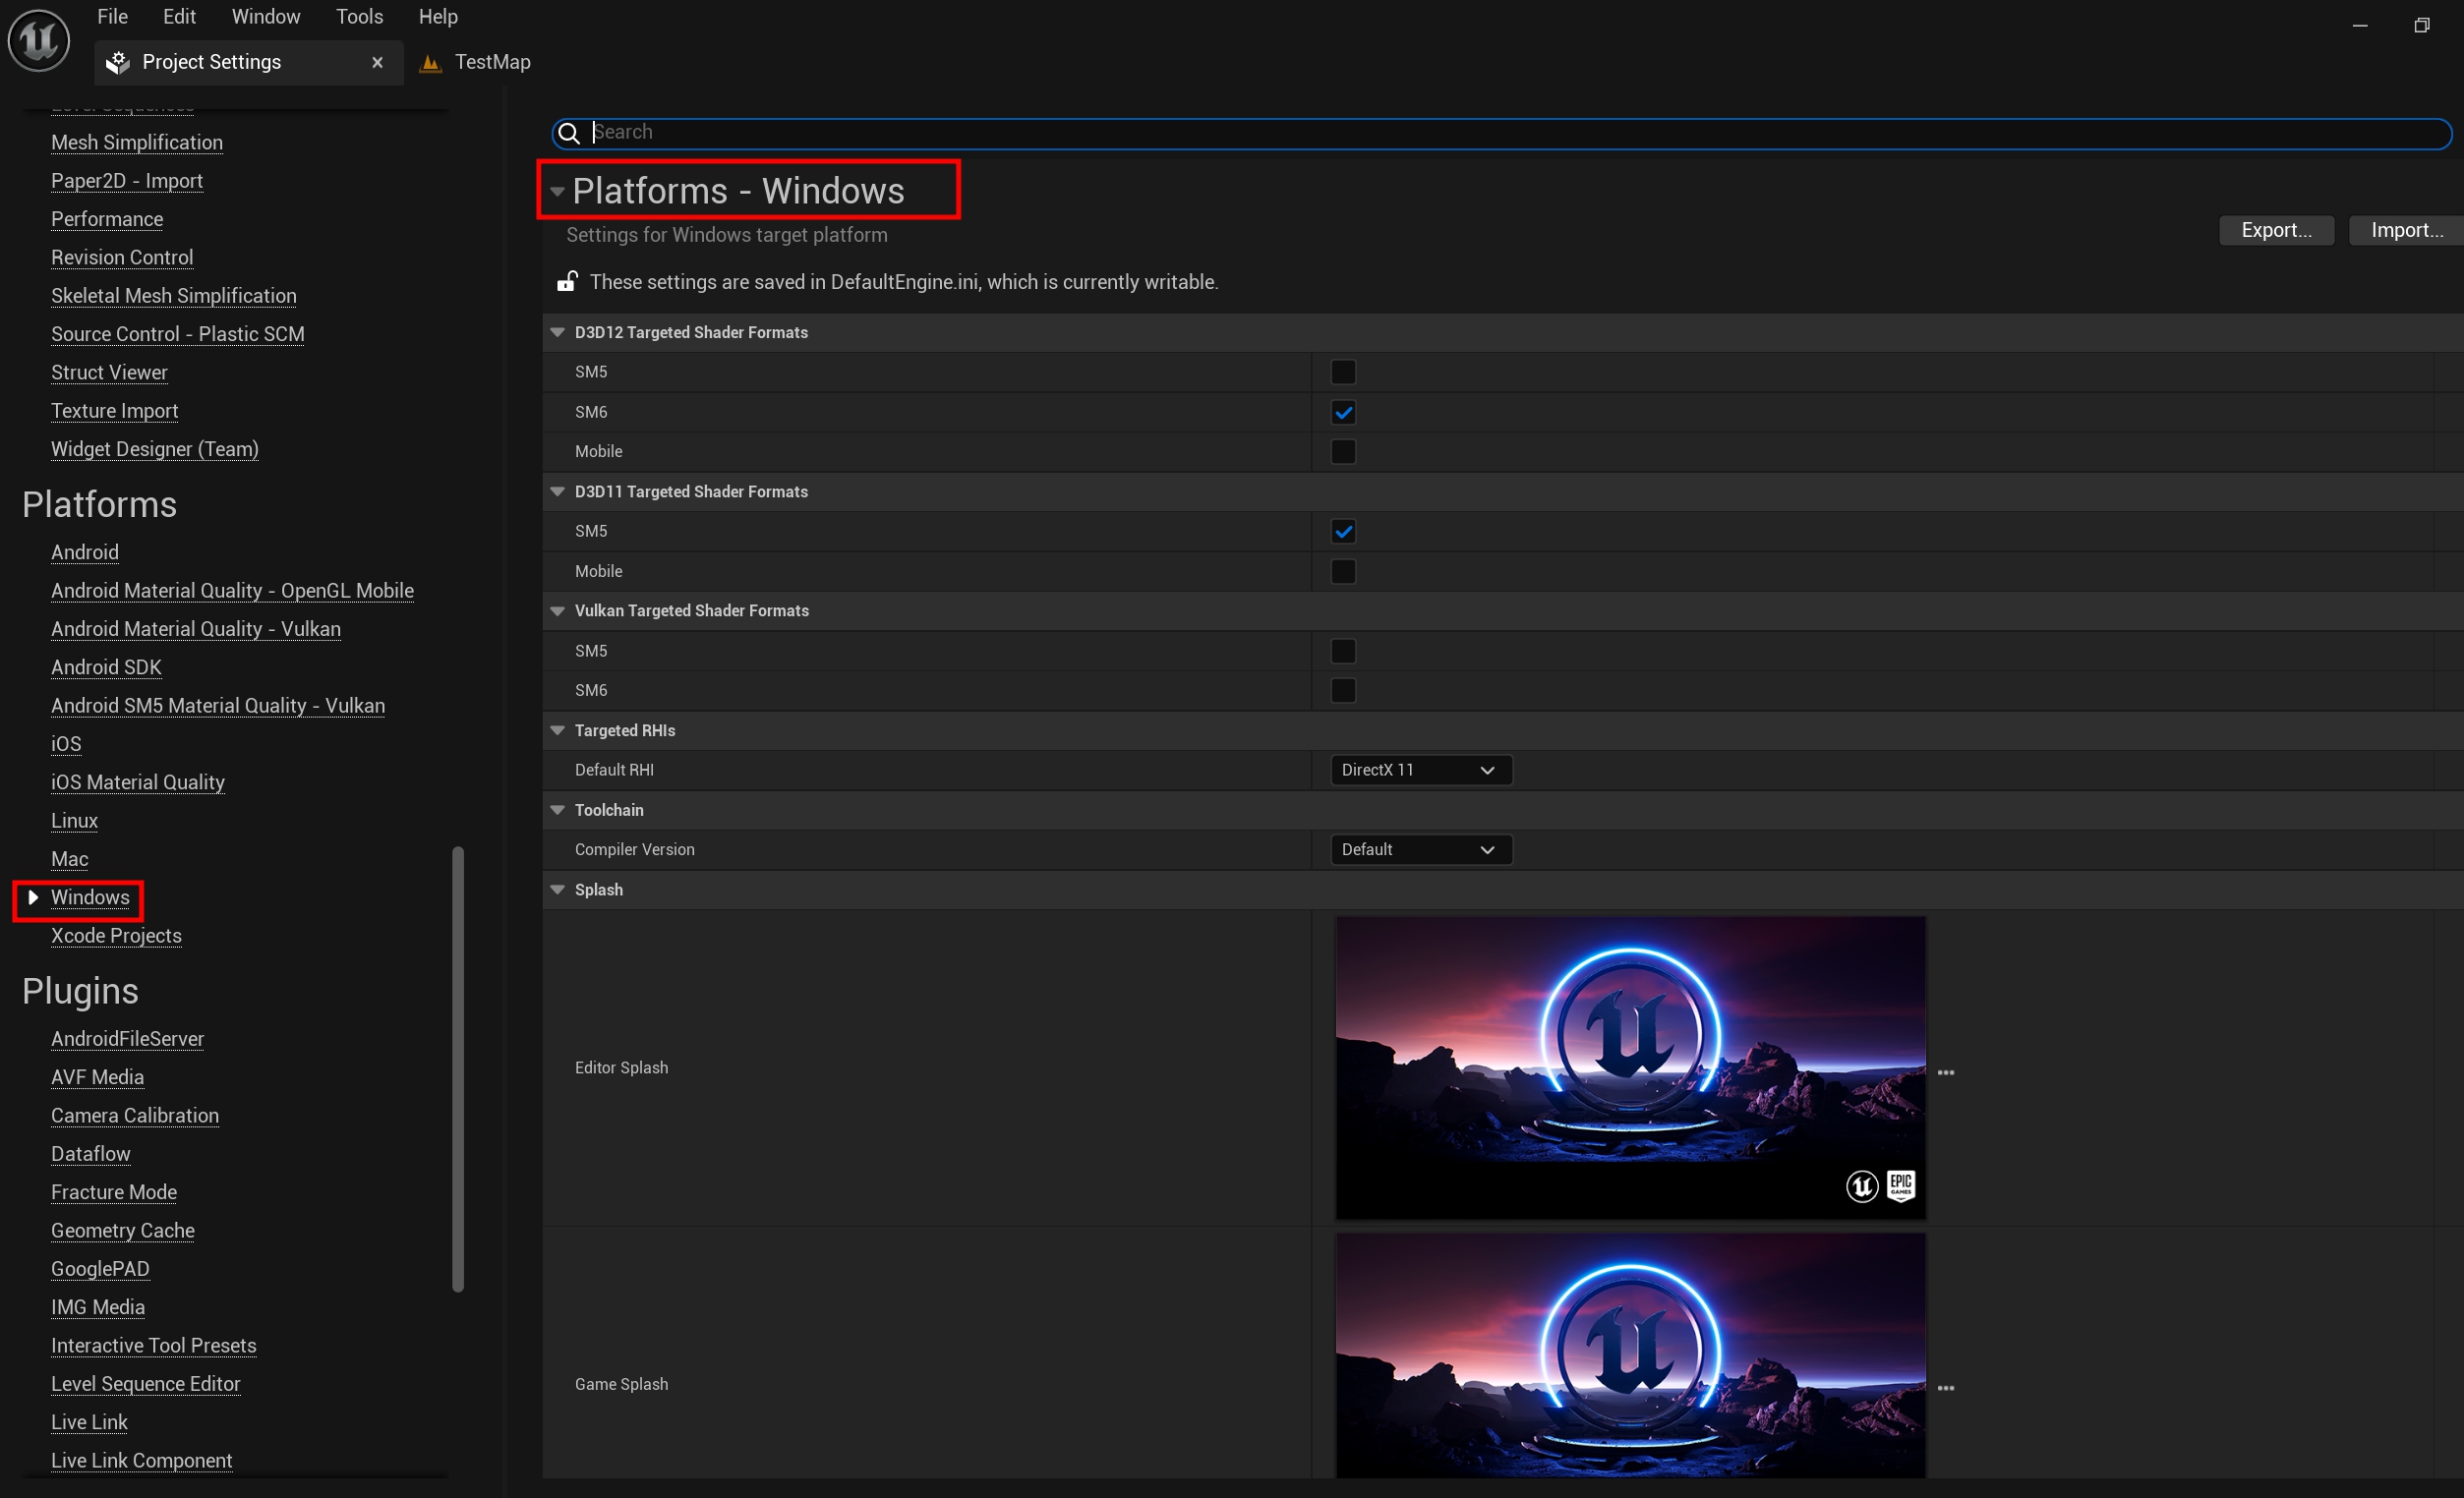Collapse the Toolchain section
Screen dimensions: 2464x1498
[557, 810]
